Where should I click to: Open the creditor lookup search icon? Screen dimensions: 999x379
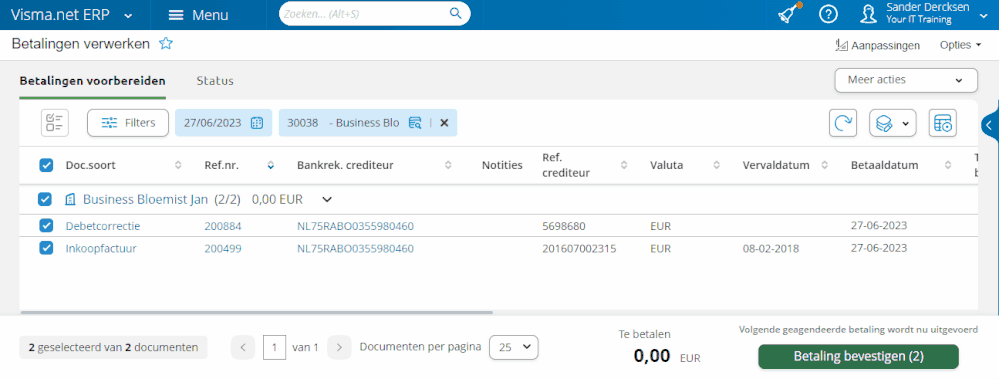(415, 123)
